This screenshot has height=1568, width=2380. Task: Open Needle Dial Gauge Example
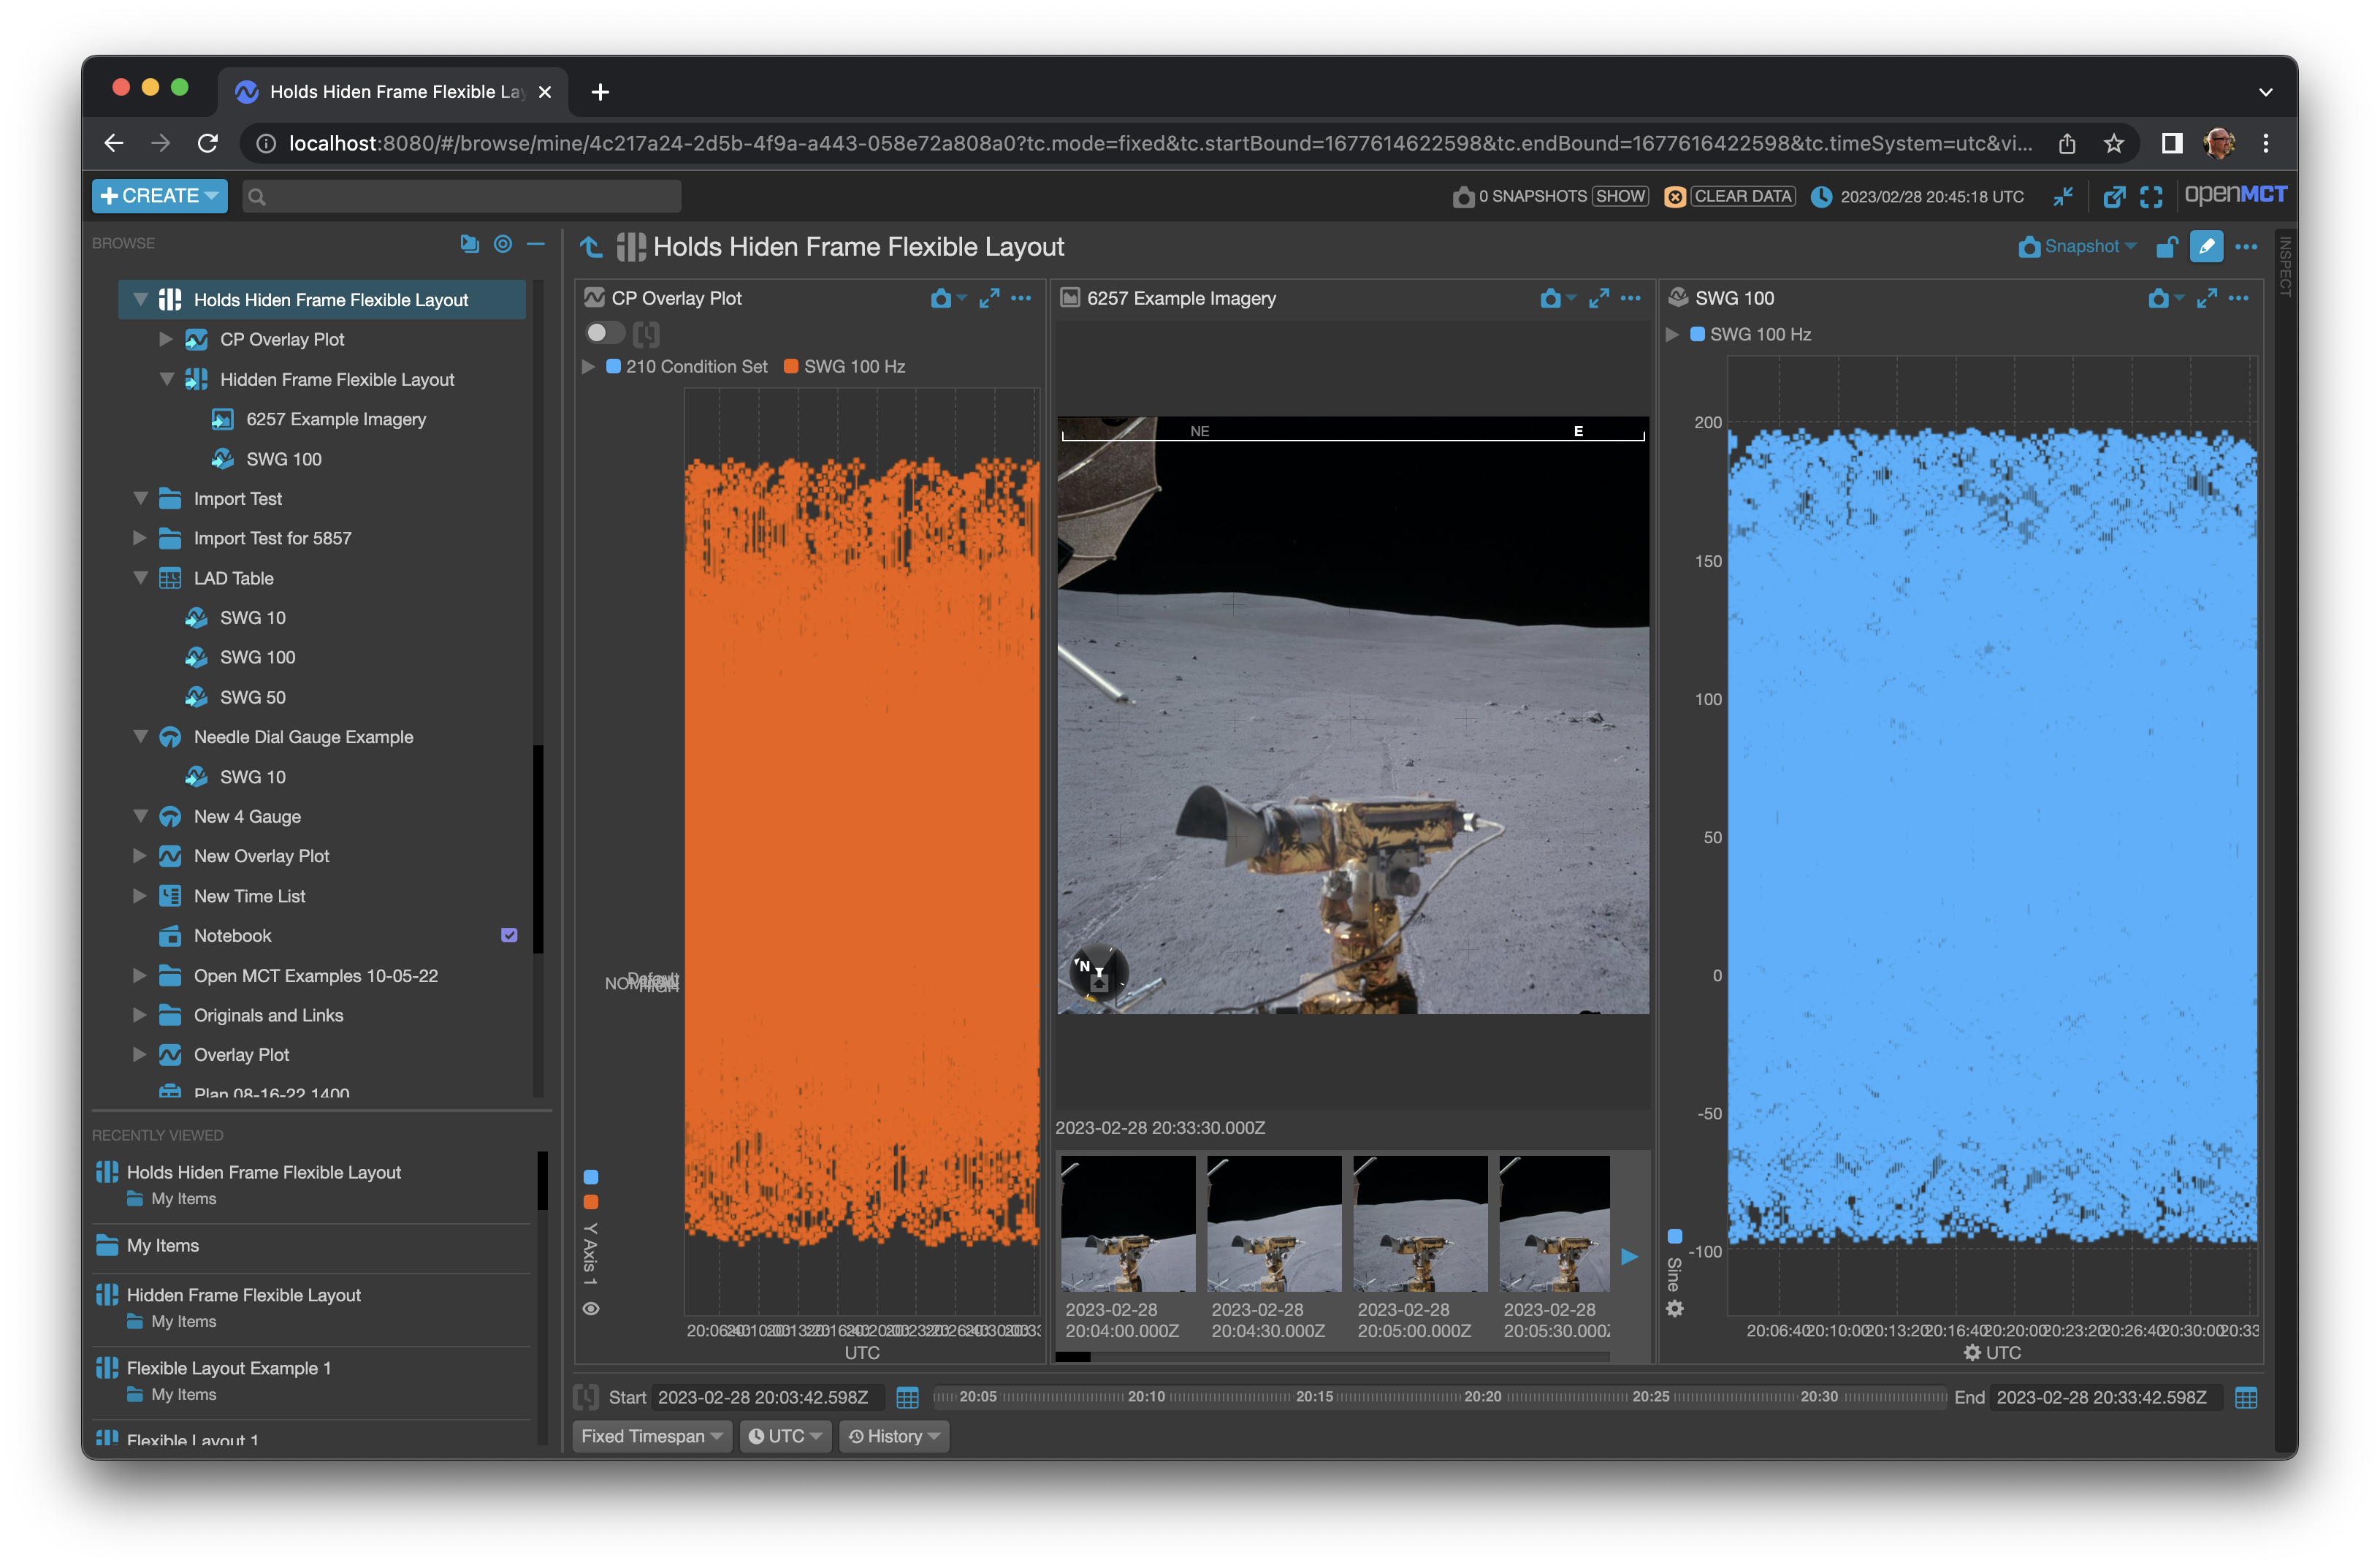(303, 738)
